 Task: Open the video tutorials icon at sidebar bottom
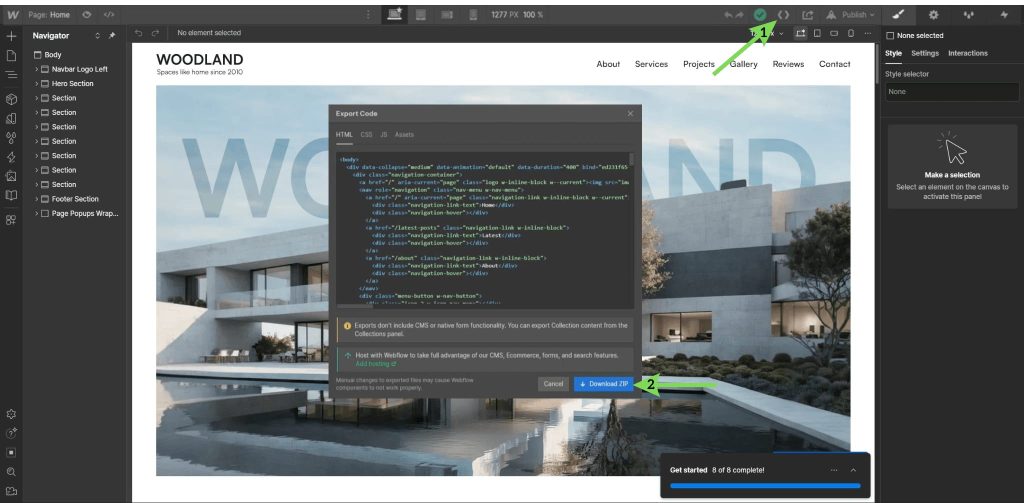coord(11,491)
